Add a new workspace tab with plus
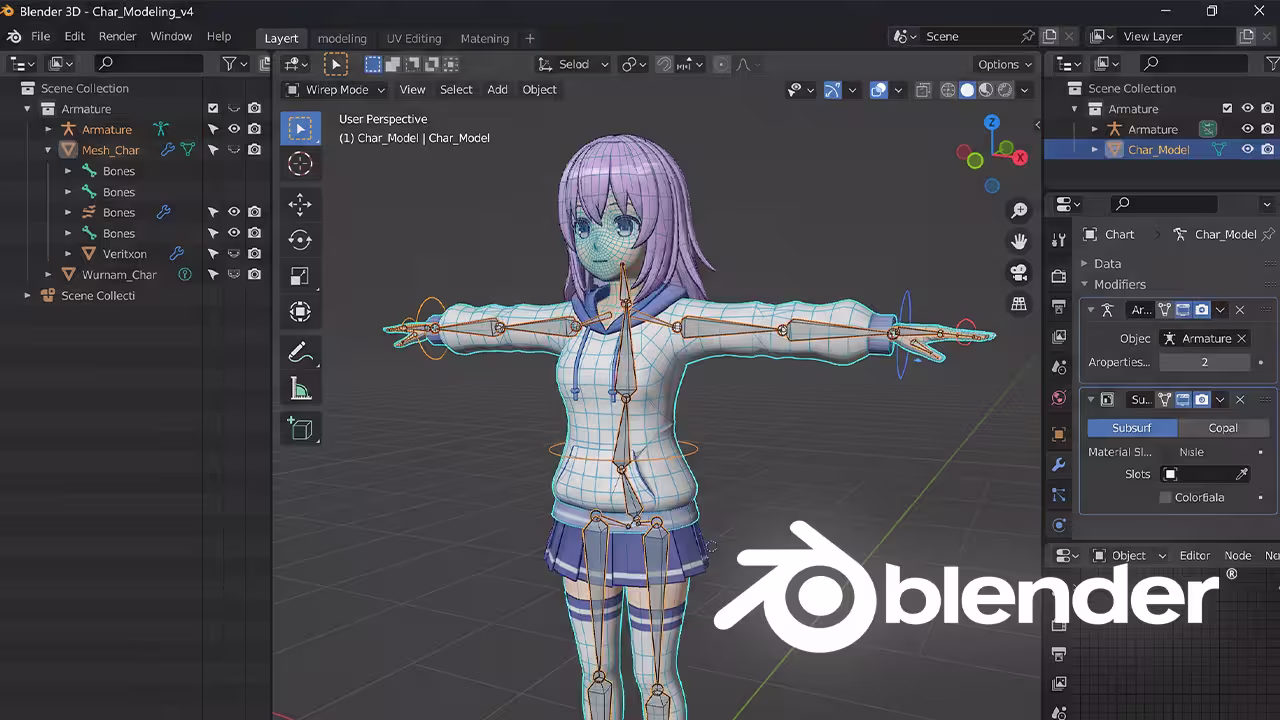This screenshot has width=1280, height=720. (x=530, y=38)
